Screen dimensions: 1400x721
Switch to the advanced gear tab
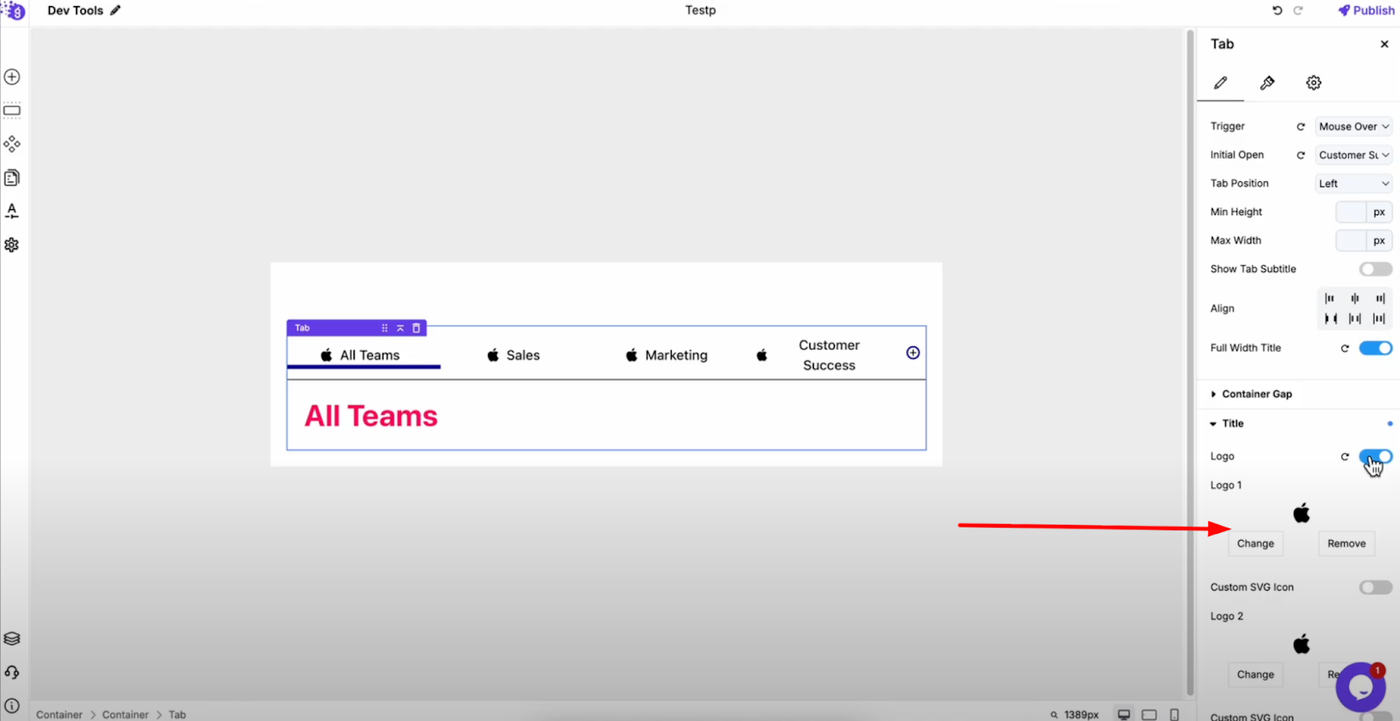[1314, 83]
